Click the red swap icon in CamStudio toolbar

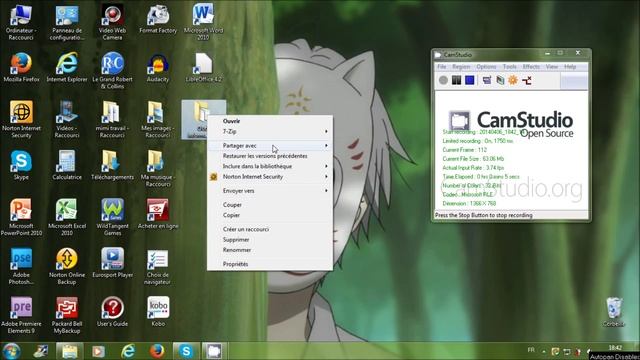[x=527, y=80]
